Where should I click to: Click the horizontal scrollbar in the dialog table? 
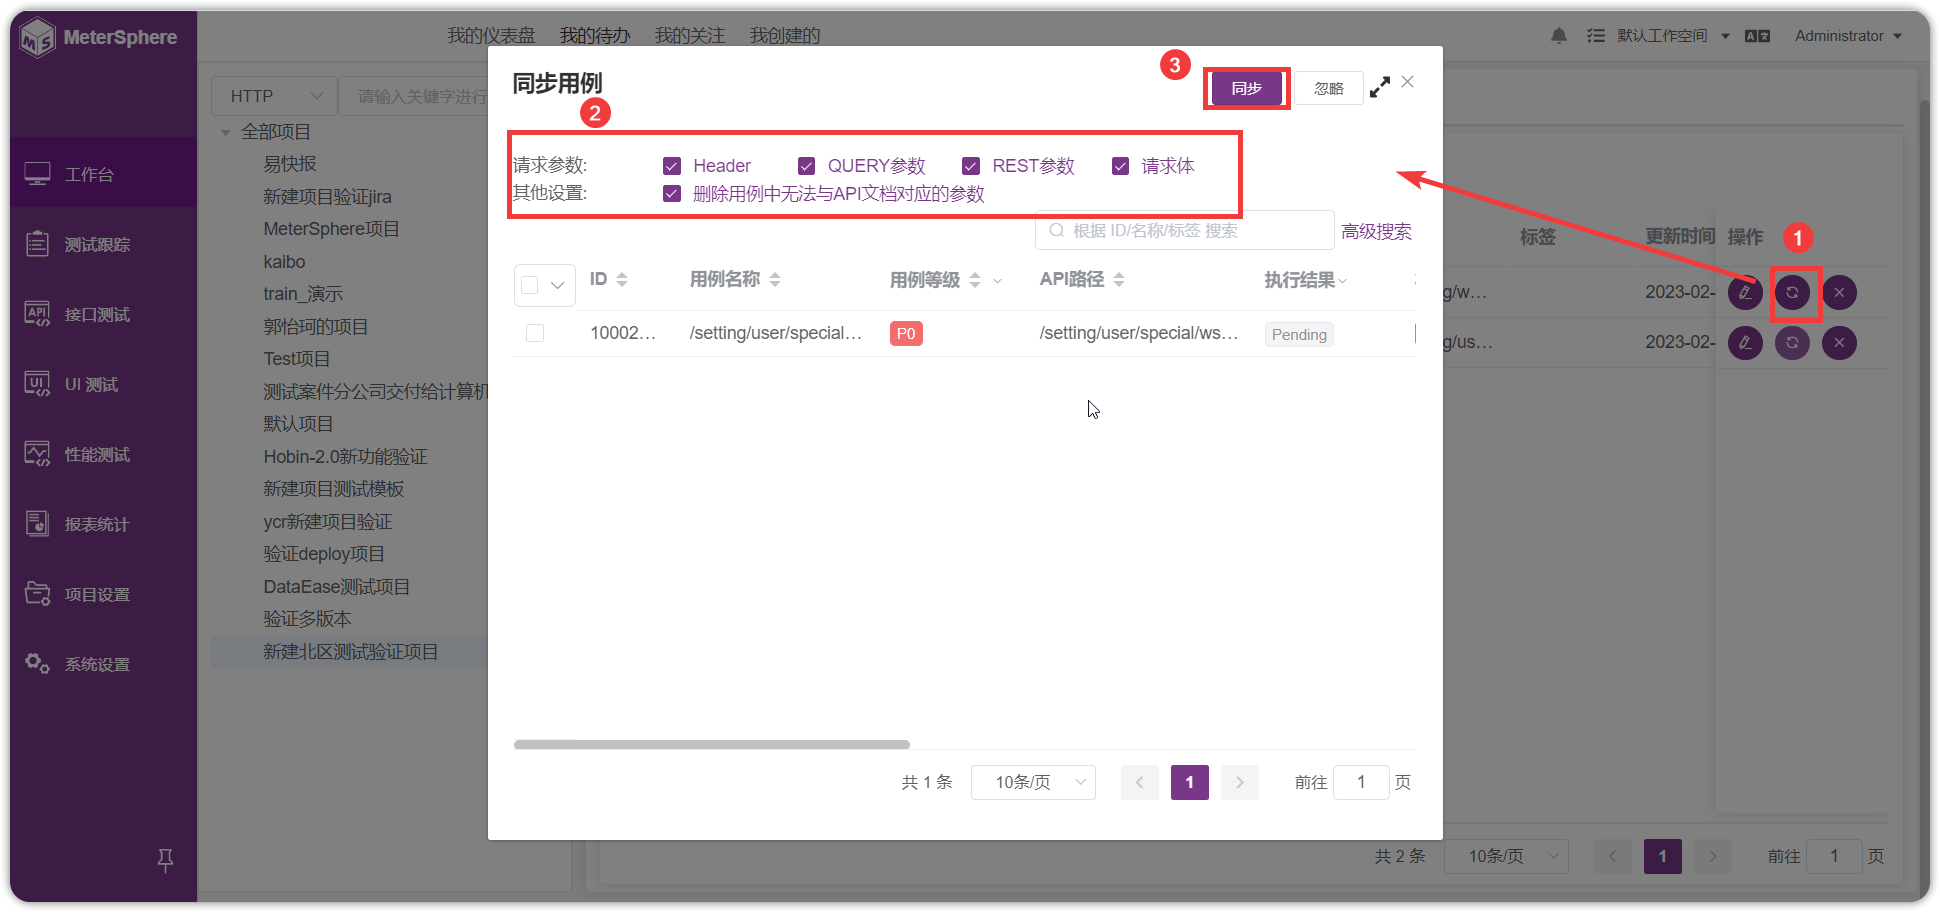click(712, 744)
